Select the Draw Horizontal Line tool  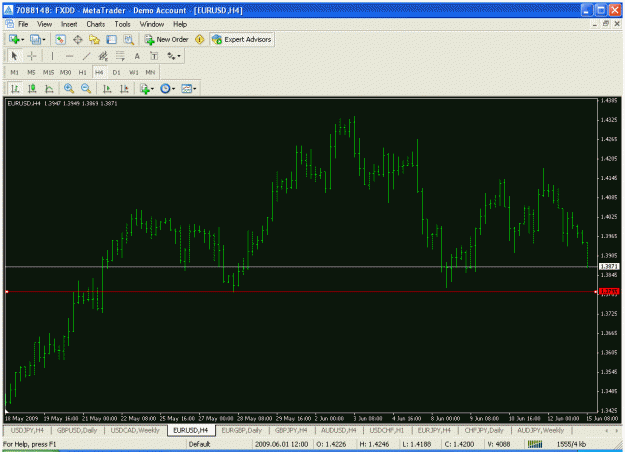[x=69, y=56]
